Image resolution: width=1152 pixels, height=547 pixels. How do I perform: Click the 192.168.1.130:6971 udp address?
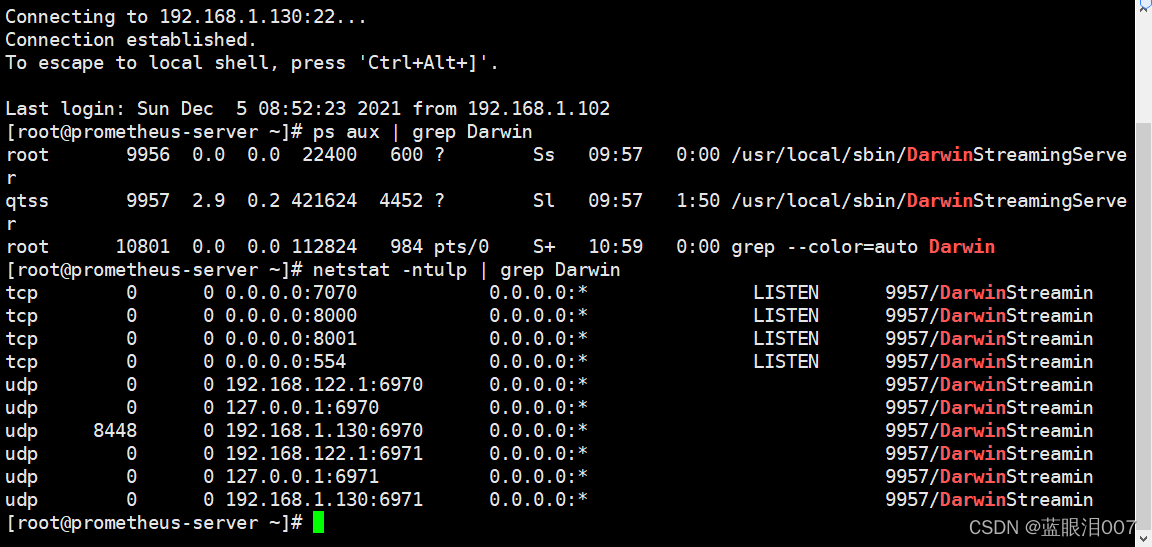tap(324, 500)
